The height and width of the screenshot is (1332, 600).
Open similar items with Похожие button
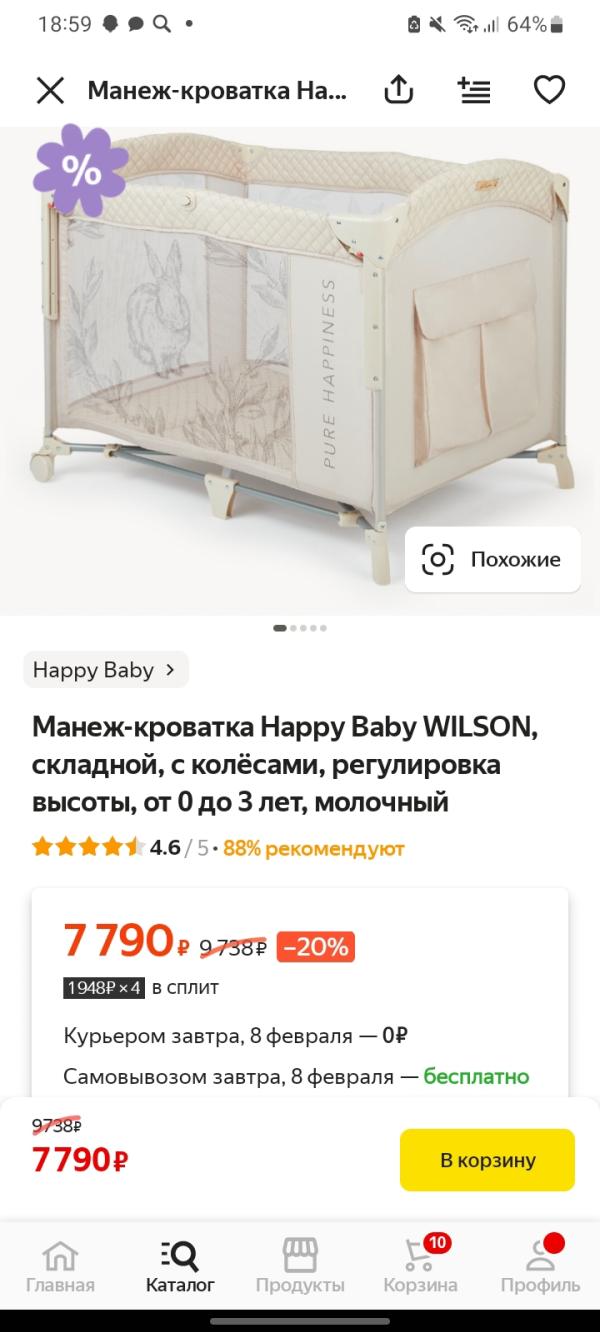492,559
